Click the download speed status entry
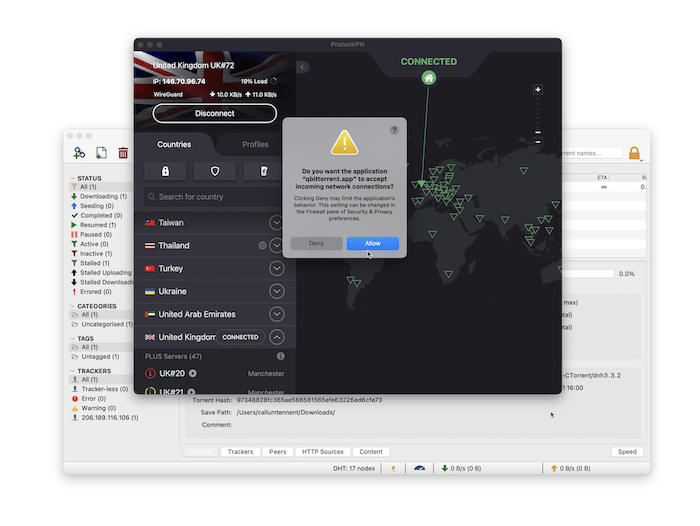The height and width of the screenshot is (526, 700). (x=461, y=468)
